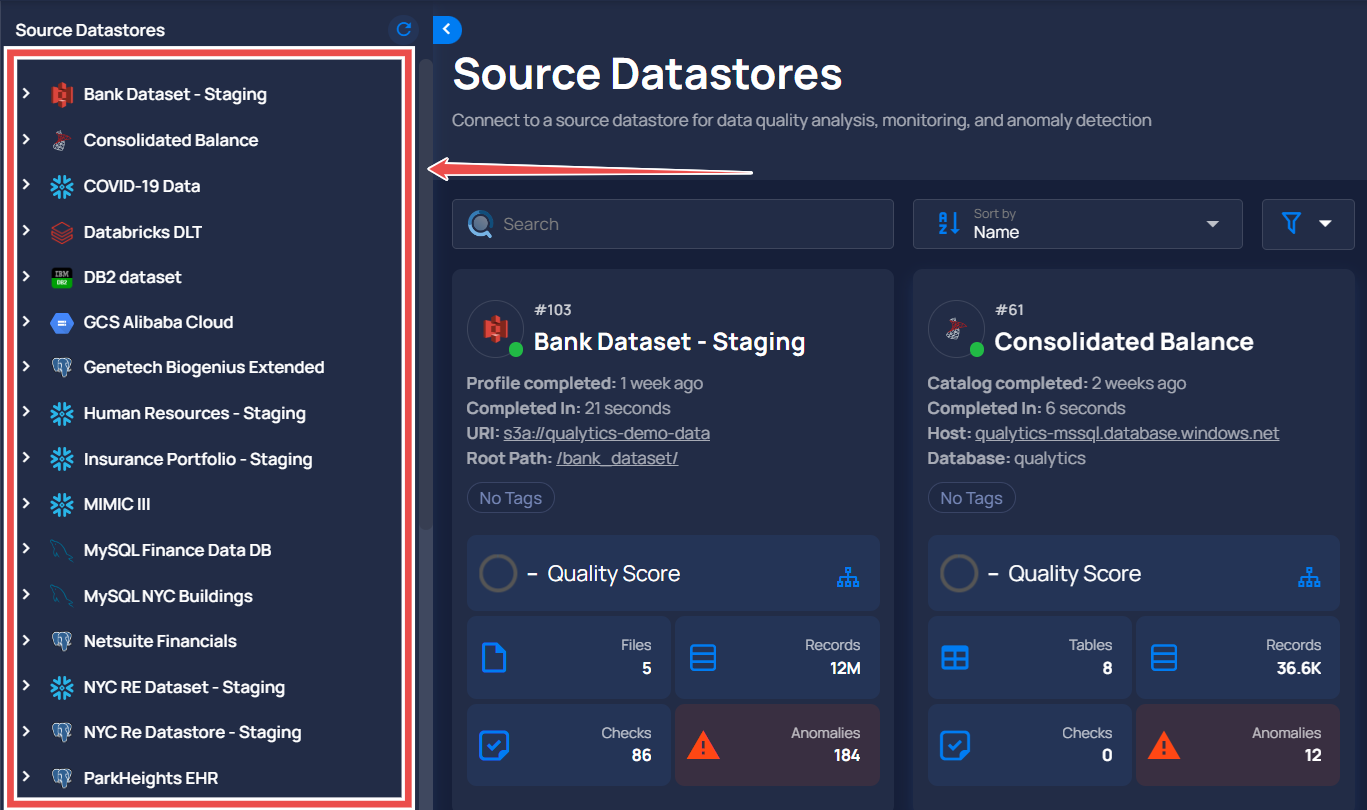Click the A-Z sort order icon
Viewport: 1367px width, 810px height.
[x=948, y=224]
